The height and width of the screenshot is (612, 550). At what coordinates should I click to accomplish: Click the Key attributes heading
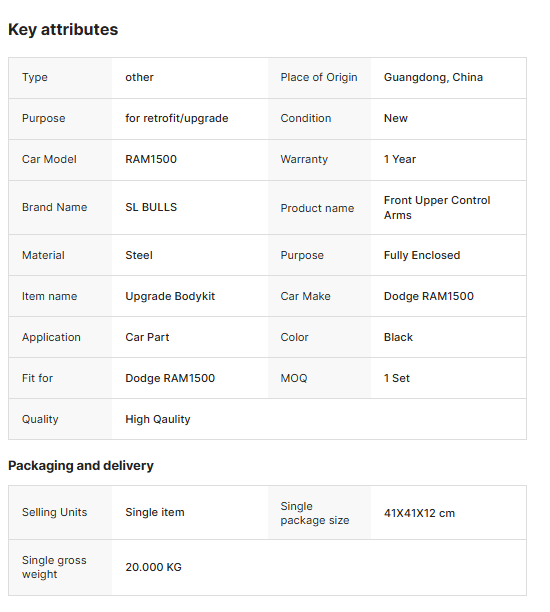pos(63,30)
